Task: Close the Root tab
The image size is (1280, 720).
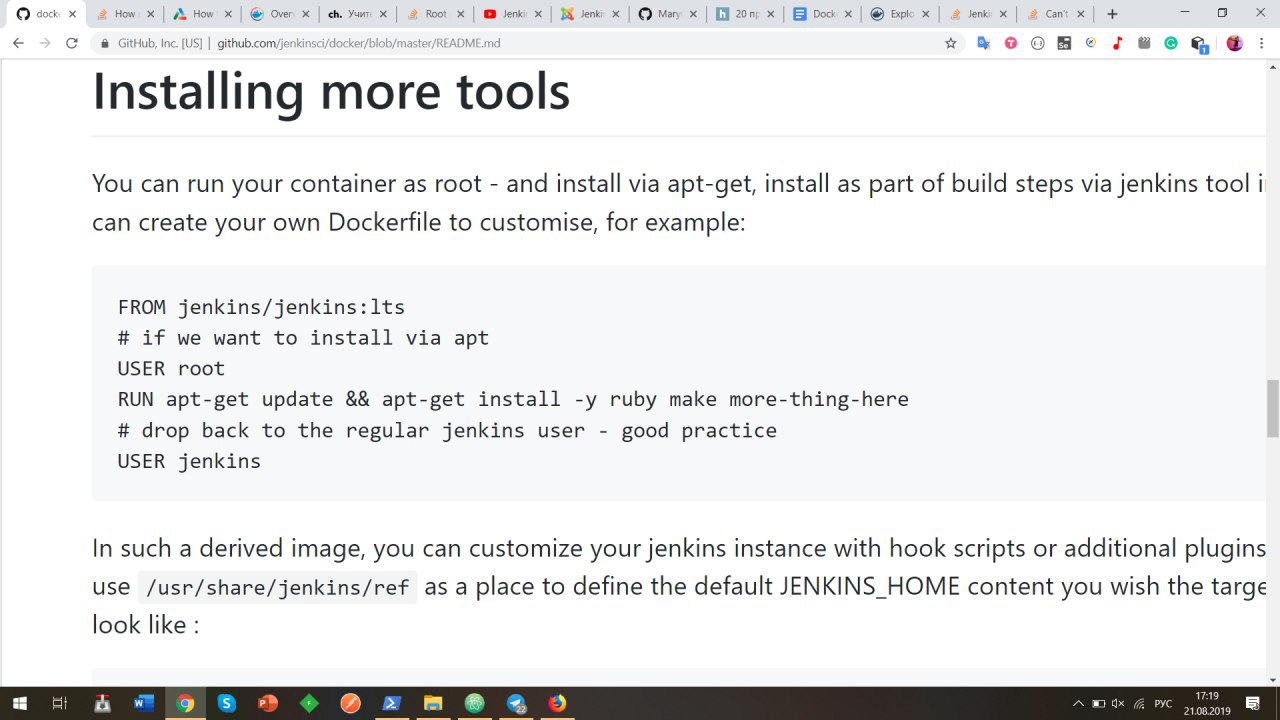Action: coord(460,14)
